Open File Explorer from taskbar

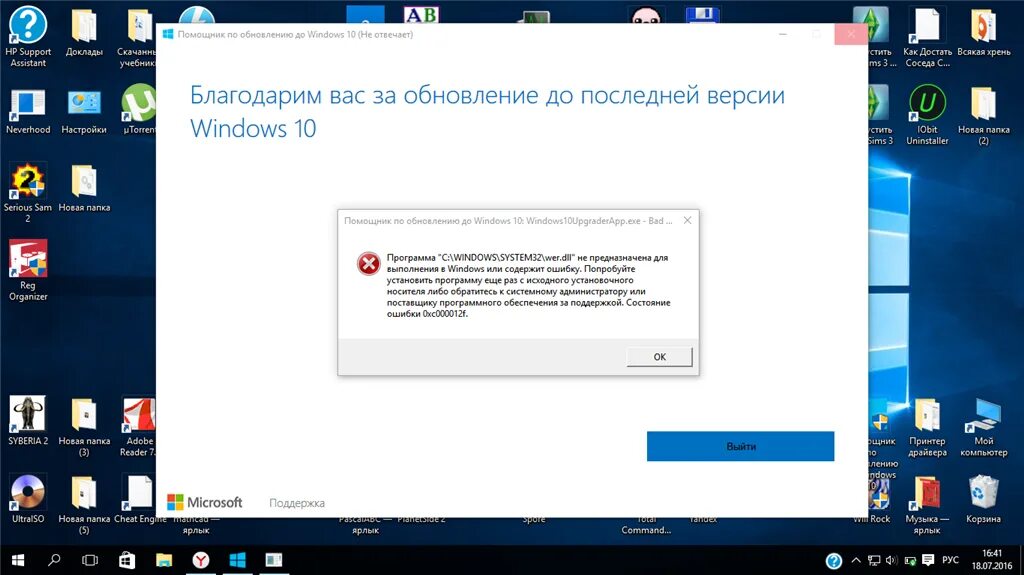tap(163, 560)
